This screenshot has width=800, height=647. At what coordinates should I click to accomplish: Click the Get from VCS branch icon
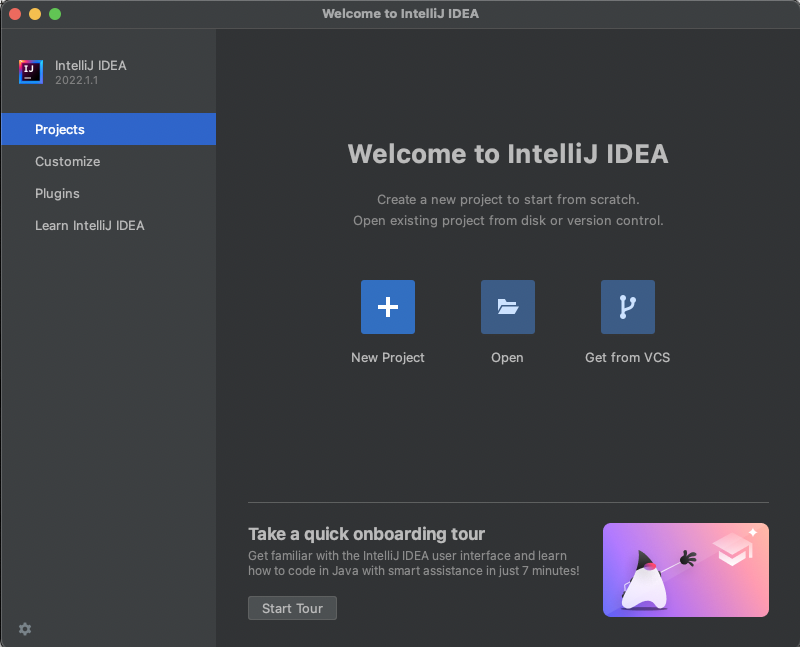tap(628, 307)
